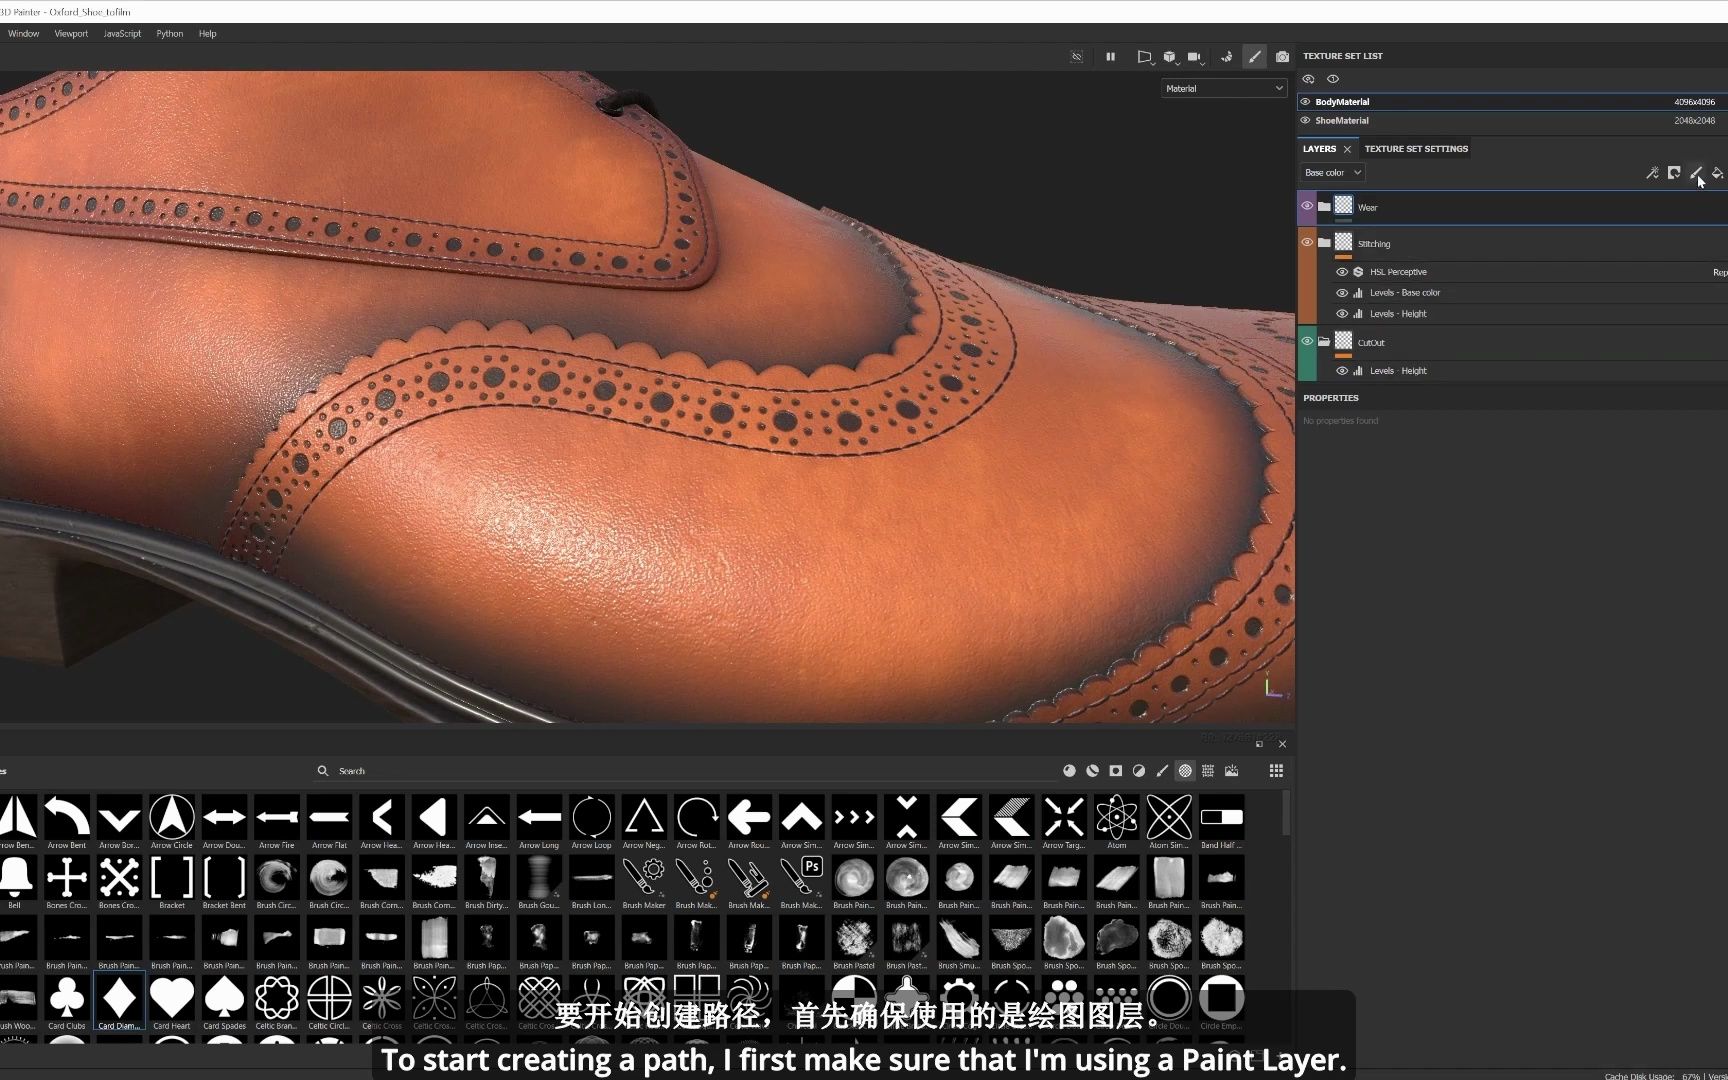Click the Iray render mode icon
This screenshot has width=1728, height=1080.
coord(1227,57)
